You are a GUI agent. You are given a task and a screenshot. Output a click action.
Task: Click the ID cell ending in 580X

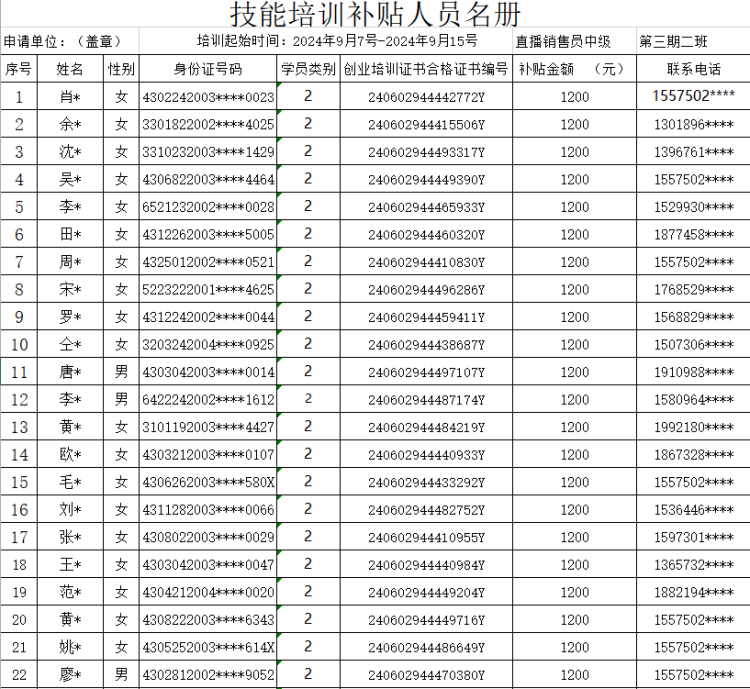(x=208, y=483)
